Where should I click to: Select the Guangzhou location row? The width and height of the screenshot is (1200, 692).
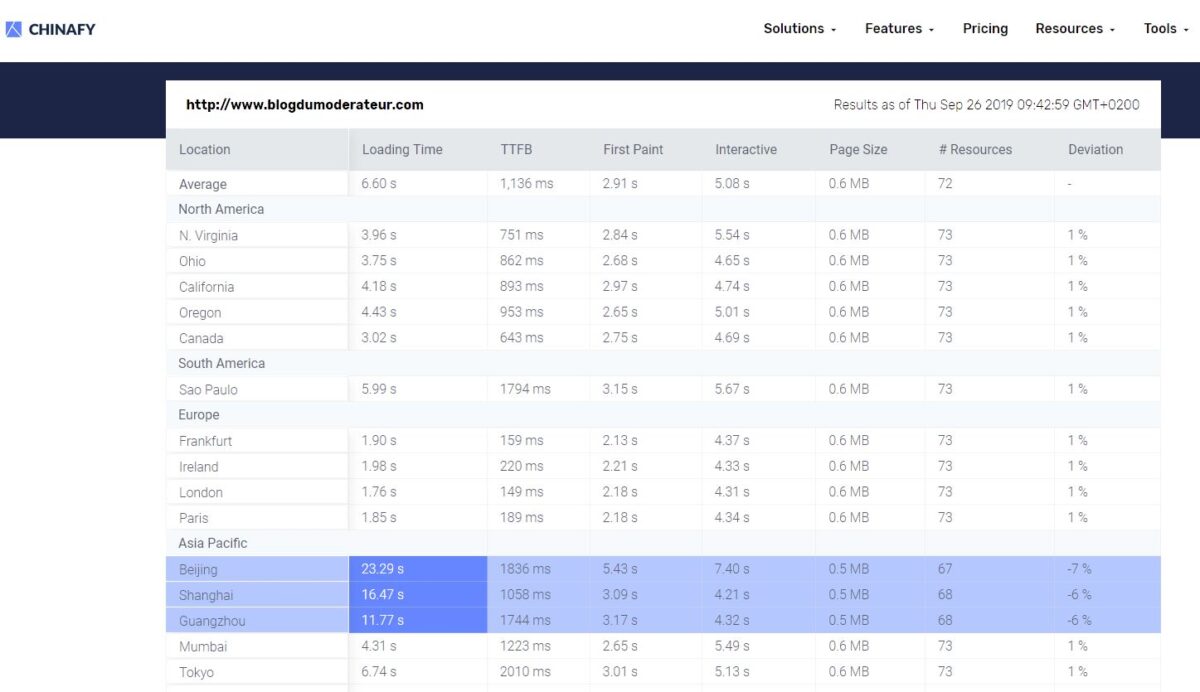[x=212, y=621]
